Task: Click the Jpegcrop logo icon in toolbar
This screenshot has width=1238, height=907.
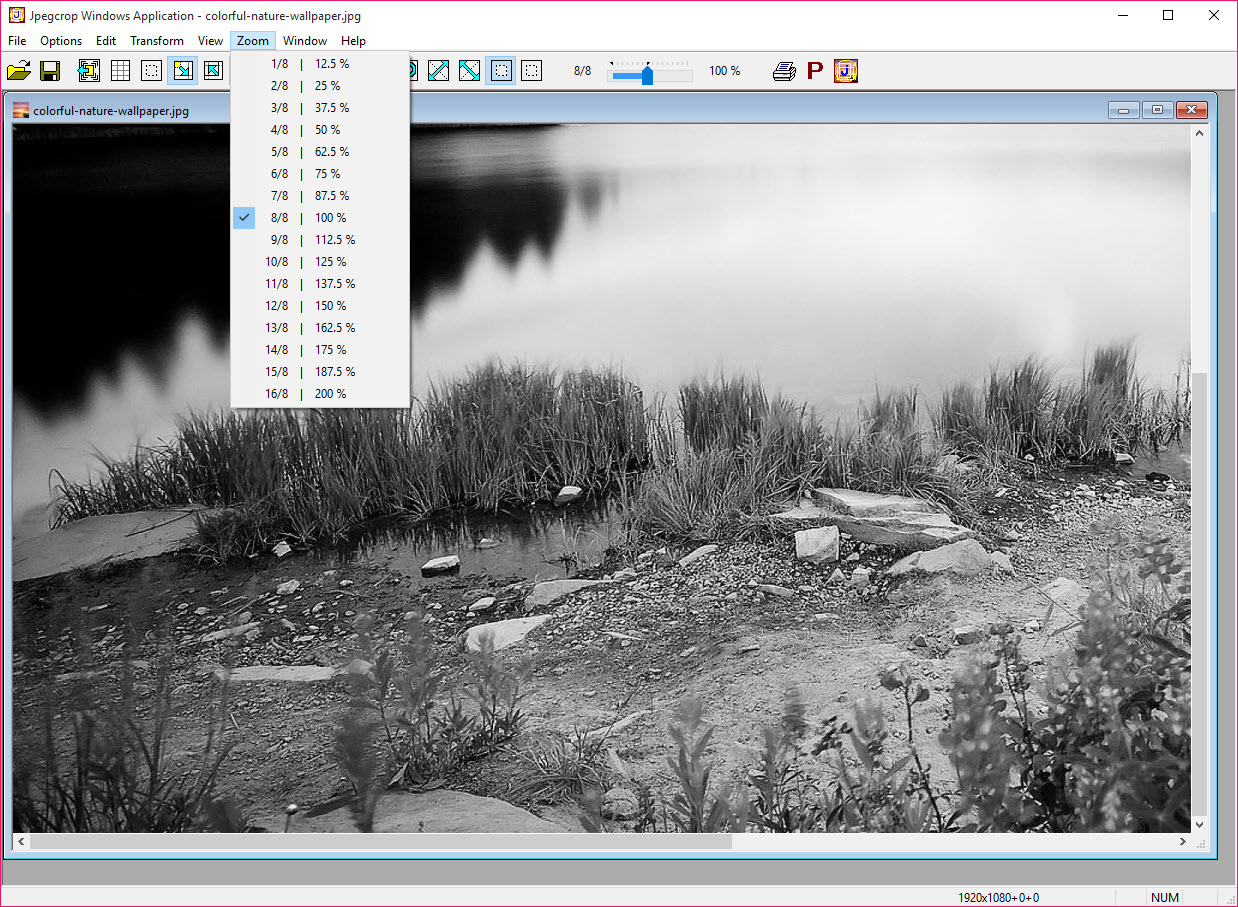Action: tap(846, 71)
